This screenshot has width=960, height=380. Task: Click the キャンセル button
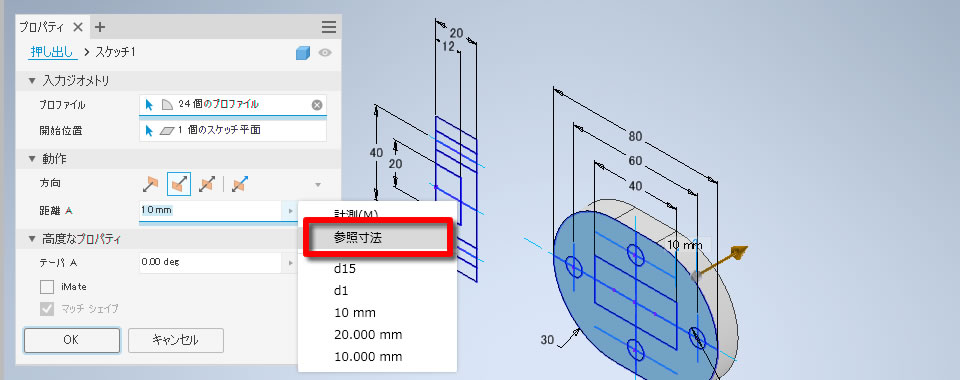(x=176, y=340)
